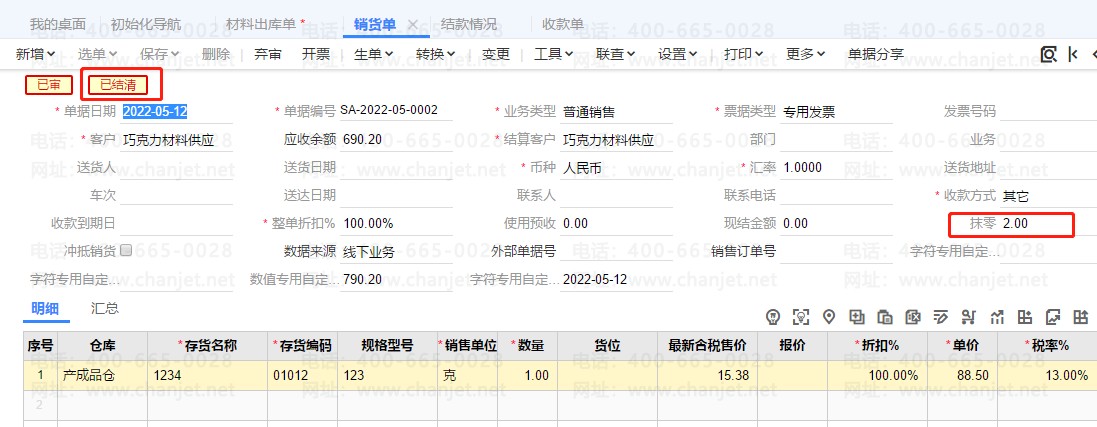Click the 存货编码 cell 01012
Viewport: 1097px width, 427px height.
tap(302, 375)
